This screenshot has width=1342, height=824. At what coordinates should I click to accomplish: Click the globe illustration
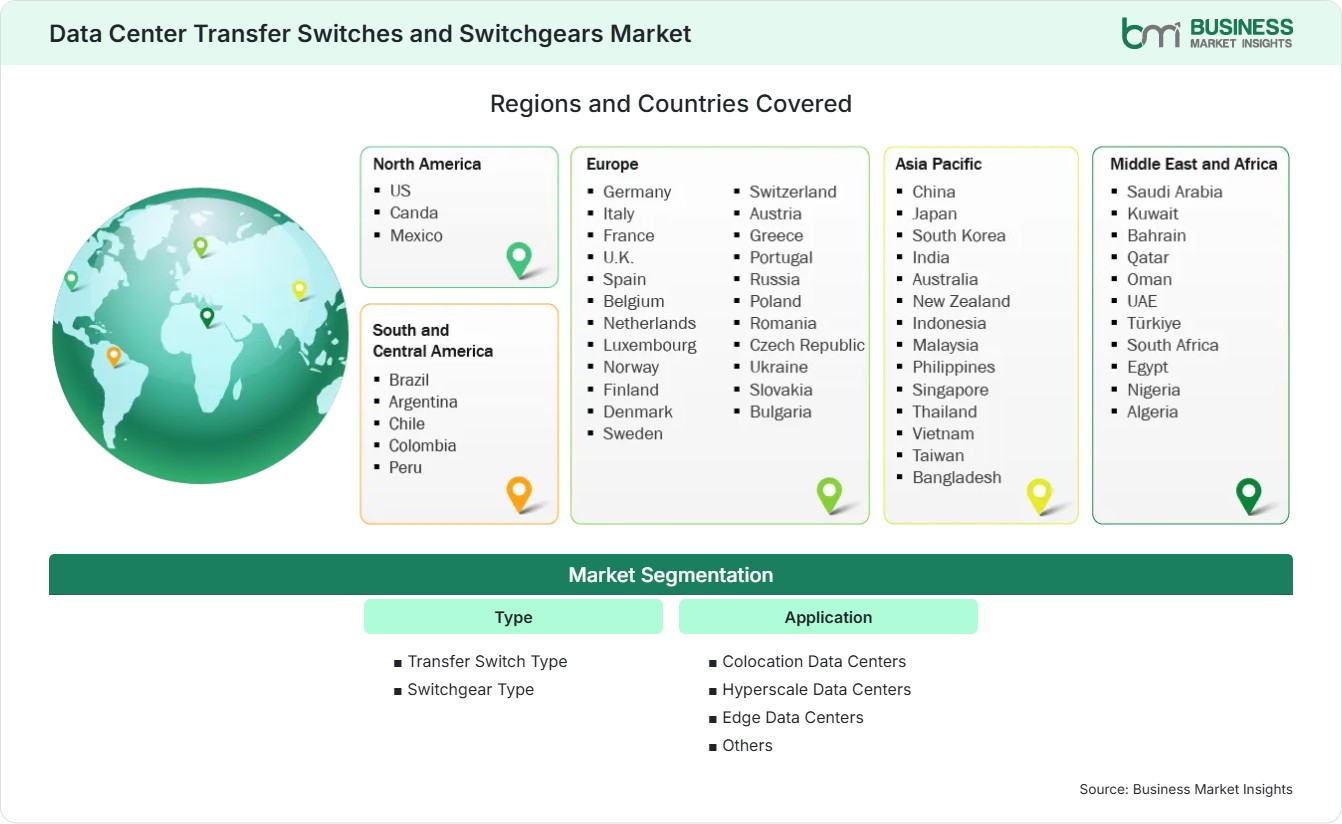200,336
